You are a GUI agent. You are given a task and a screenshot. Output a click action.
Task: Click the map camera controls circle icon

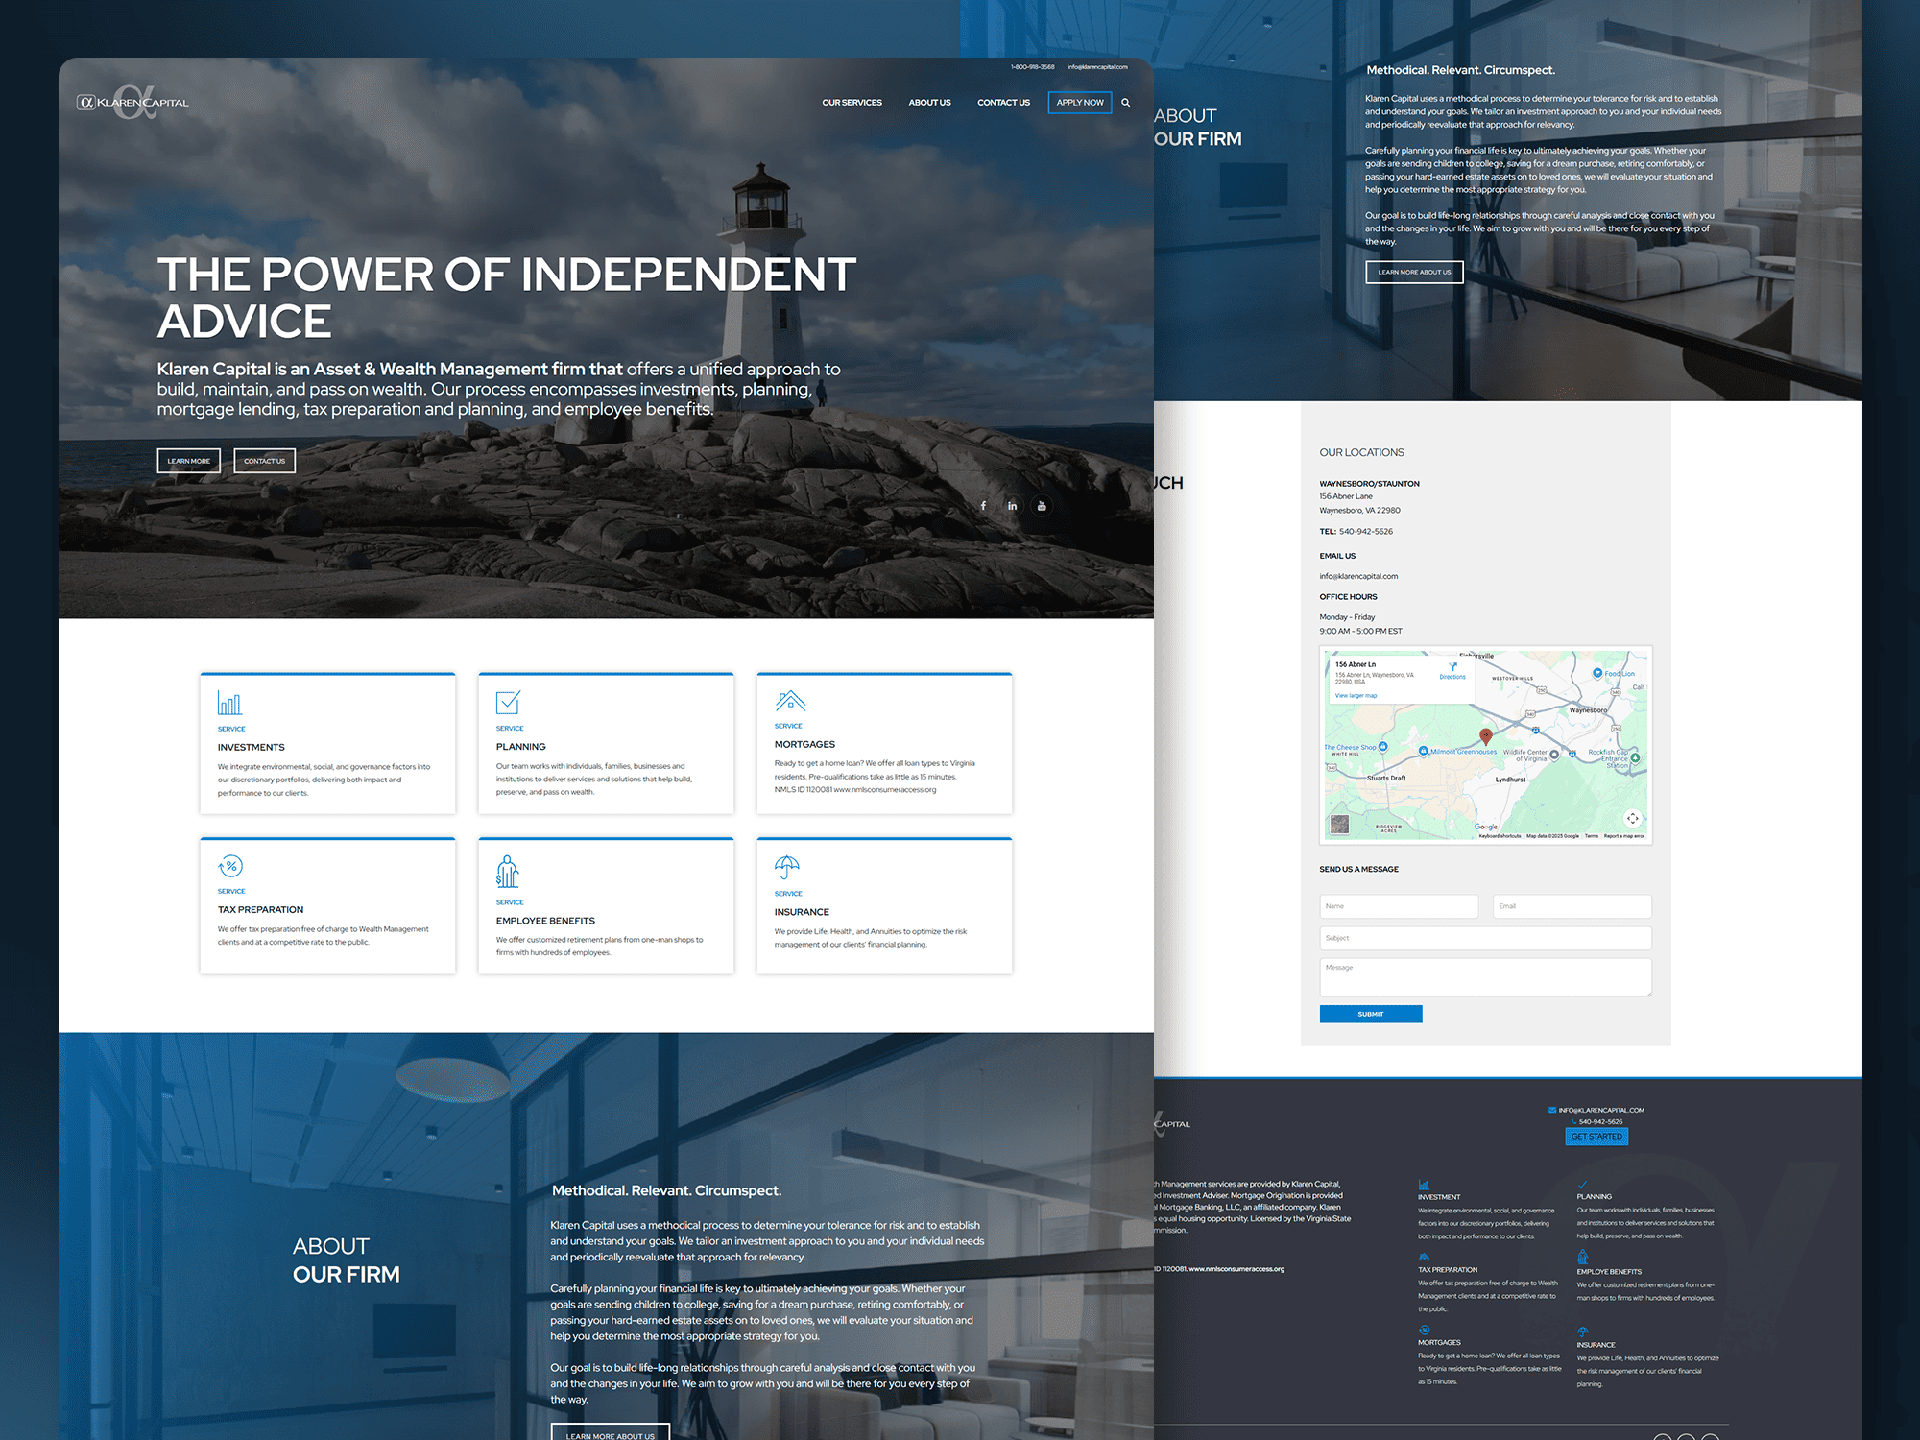[x=1632, y=819]
